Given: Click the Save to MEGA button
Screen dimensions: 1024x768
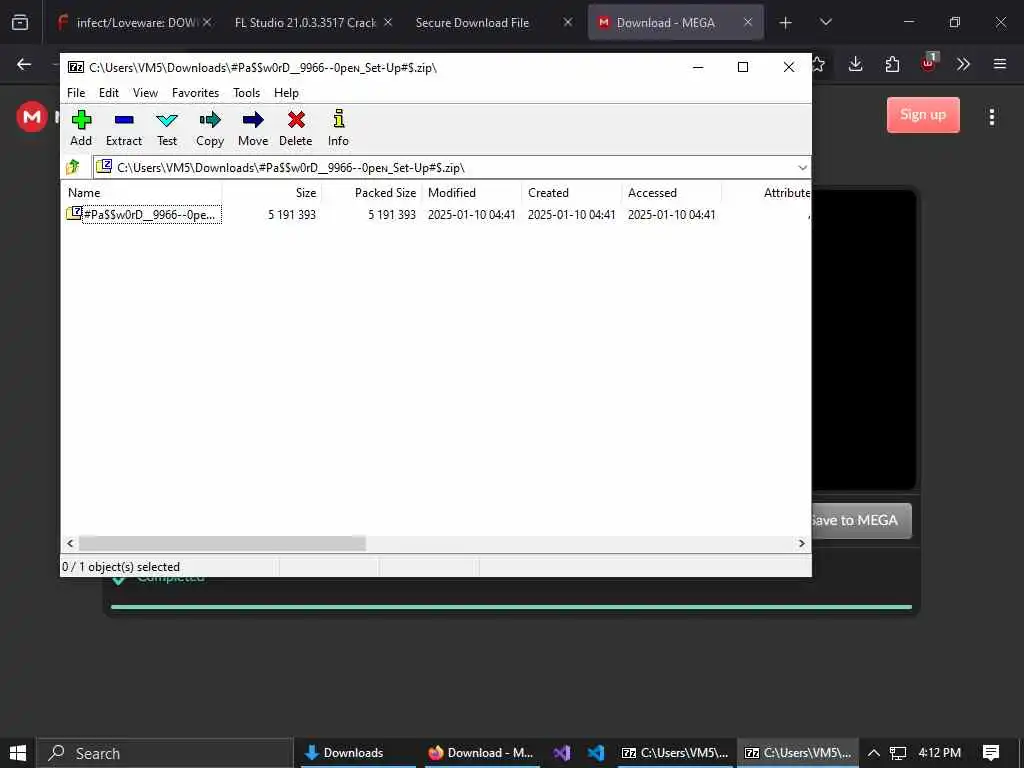Looking at the screenshot, I should (861, 520).
